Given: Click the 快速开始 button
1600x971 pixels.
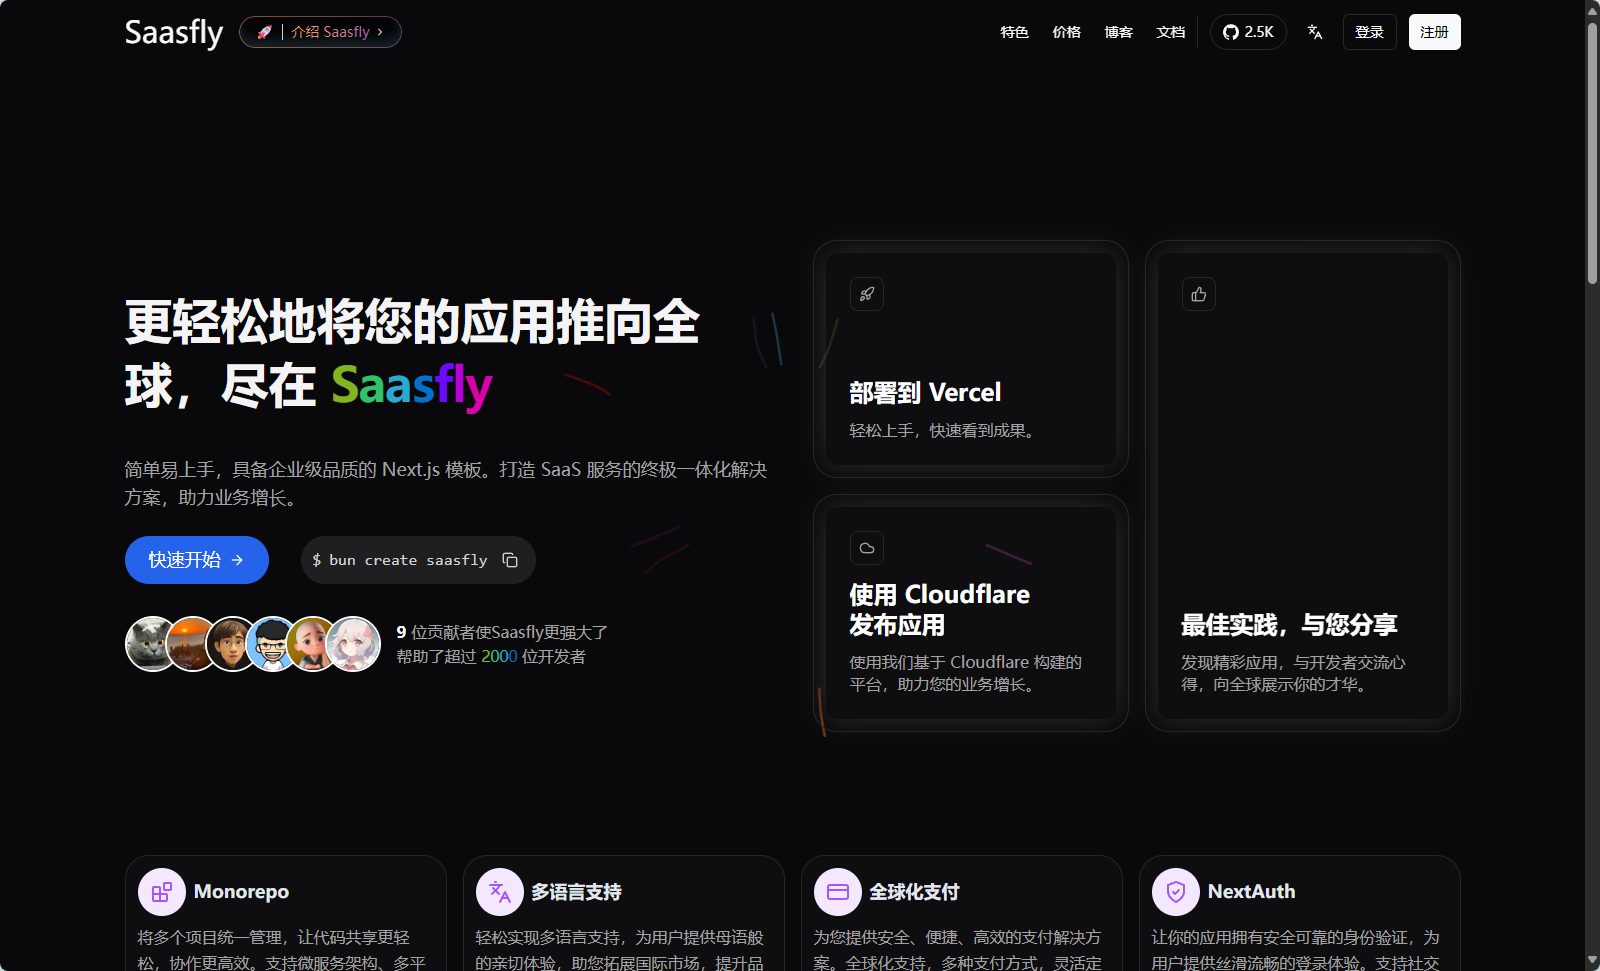Looking at the screenshot, I should 197,560.
